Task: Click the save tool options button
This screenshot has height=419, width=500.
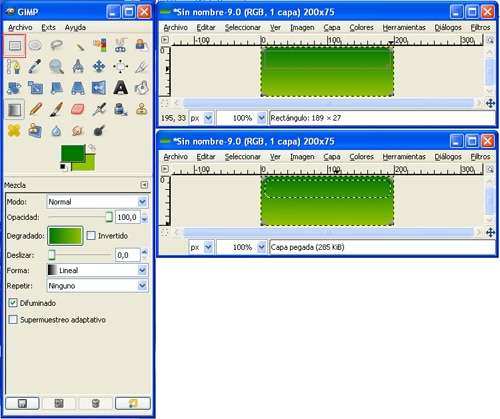Action: point(22,403)
